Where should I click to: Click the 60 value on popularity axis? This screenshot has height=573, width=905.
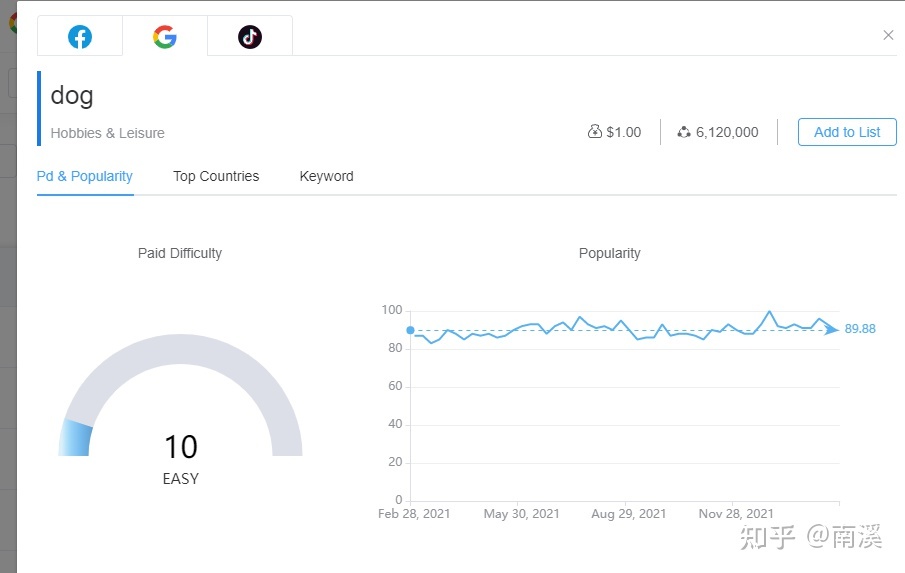(x=395, y=386)
